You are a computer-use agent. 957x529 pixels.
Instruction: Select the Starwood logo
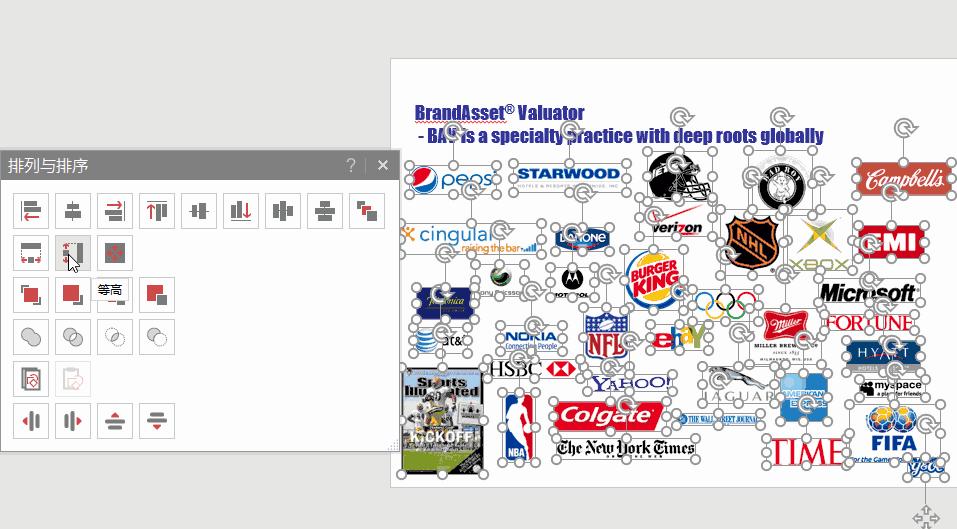pos(567,178)
